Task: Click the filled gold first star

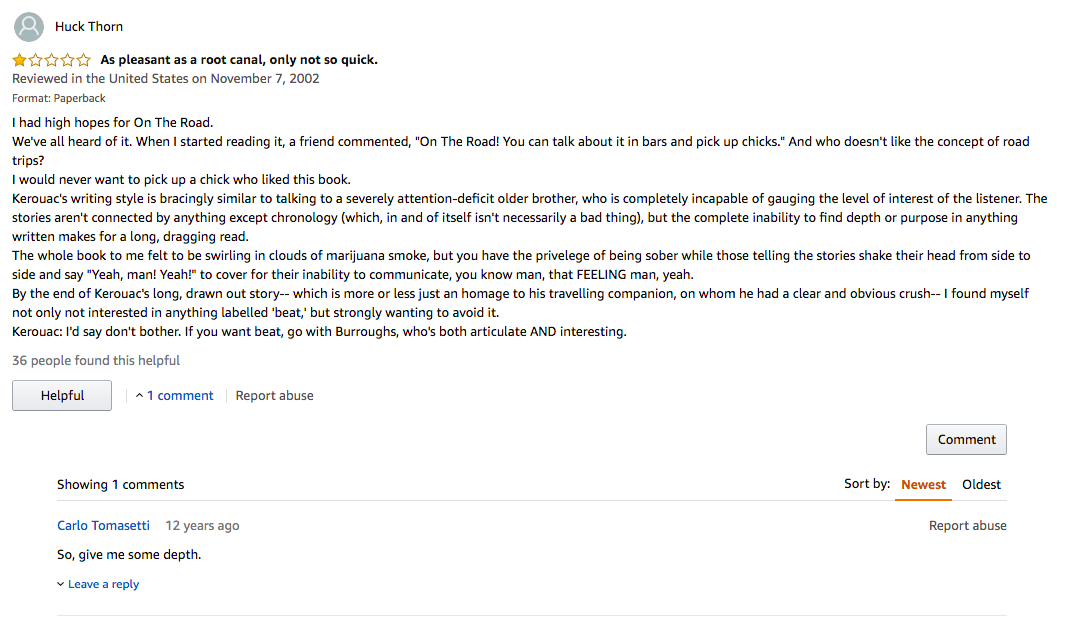Action: pos(19,60)
